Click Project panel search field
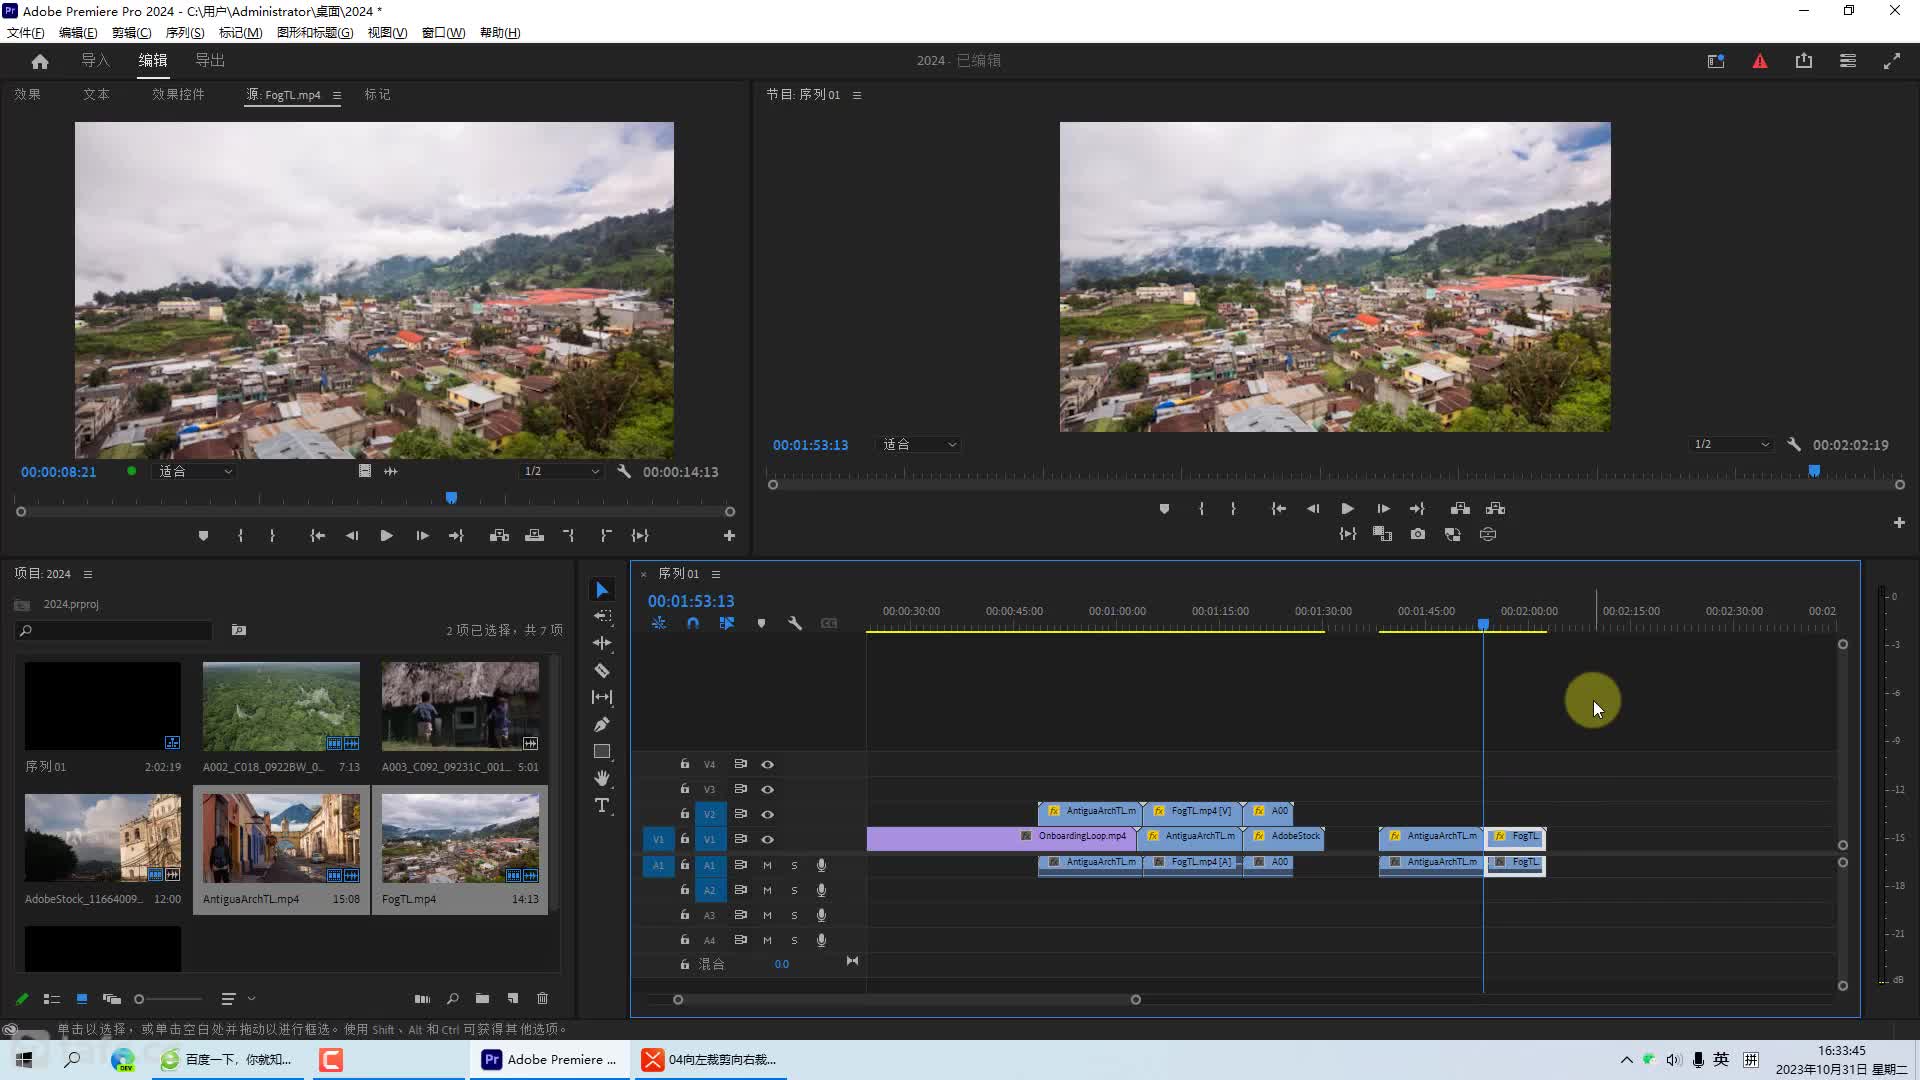 pos(113,631)
